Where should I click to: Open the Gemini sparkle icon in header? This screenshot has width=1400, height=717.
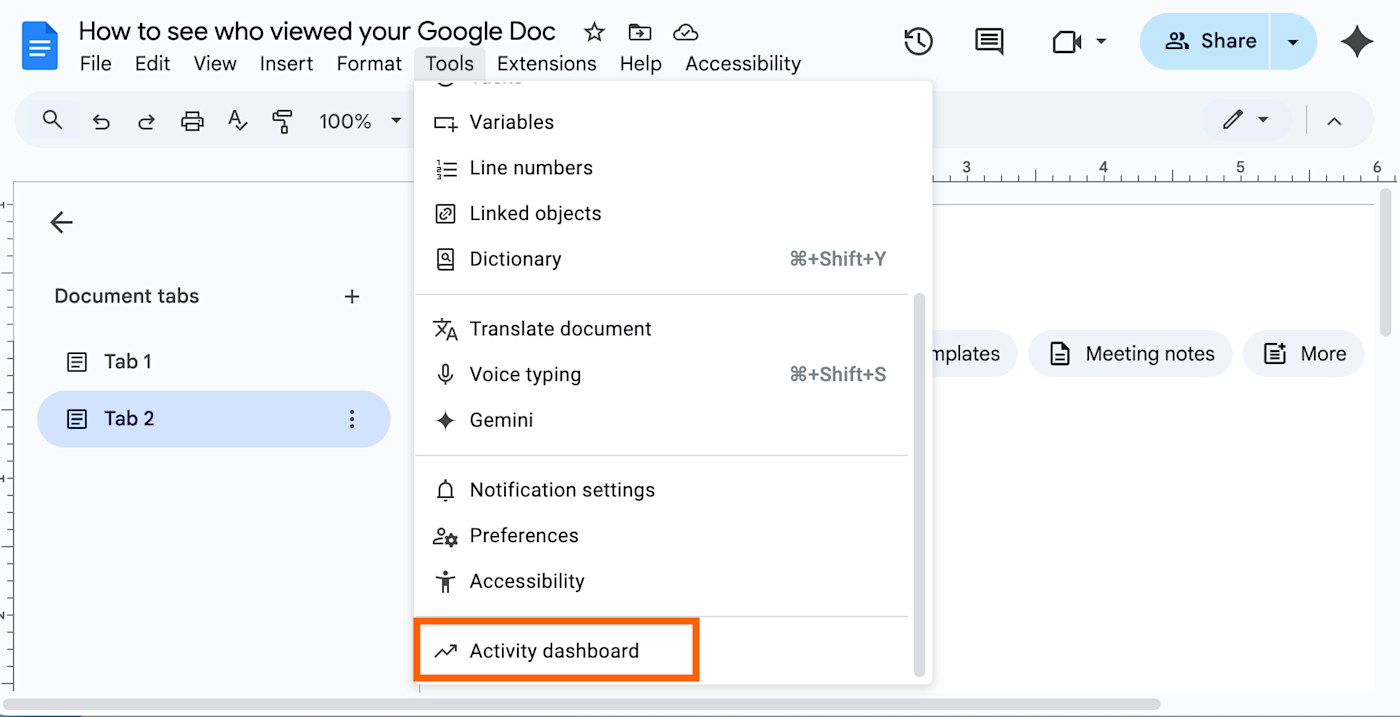pyautogui.click(x=1356, y=41)
